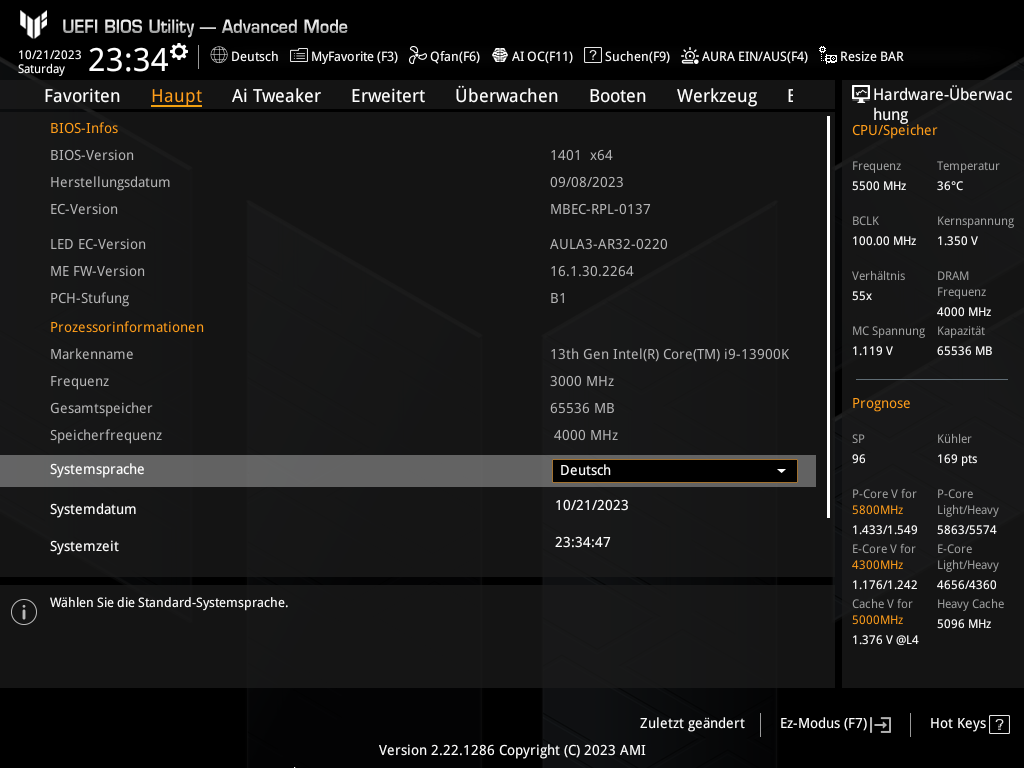This screenshot has width=1024, height=768.
Task: Click the globe language icon
Action: (x=219, y=56)
